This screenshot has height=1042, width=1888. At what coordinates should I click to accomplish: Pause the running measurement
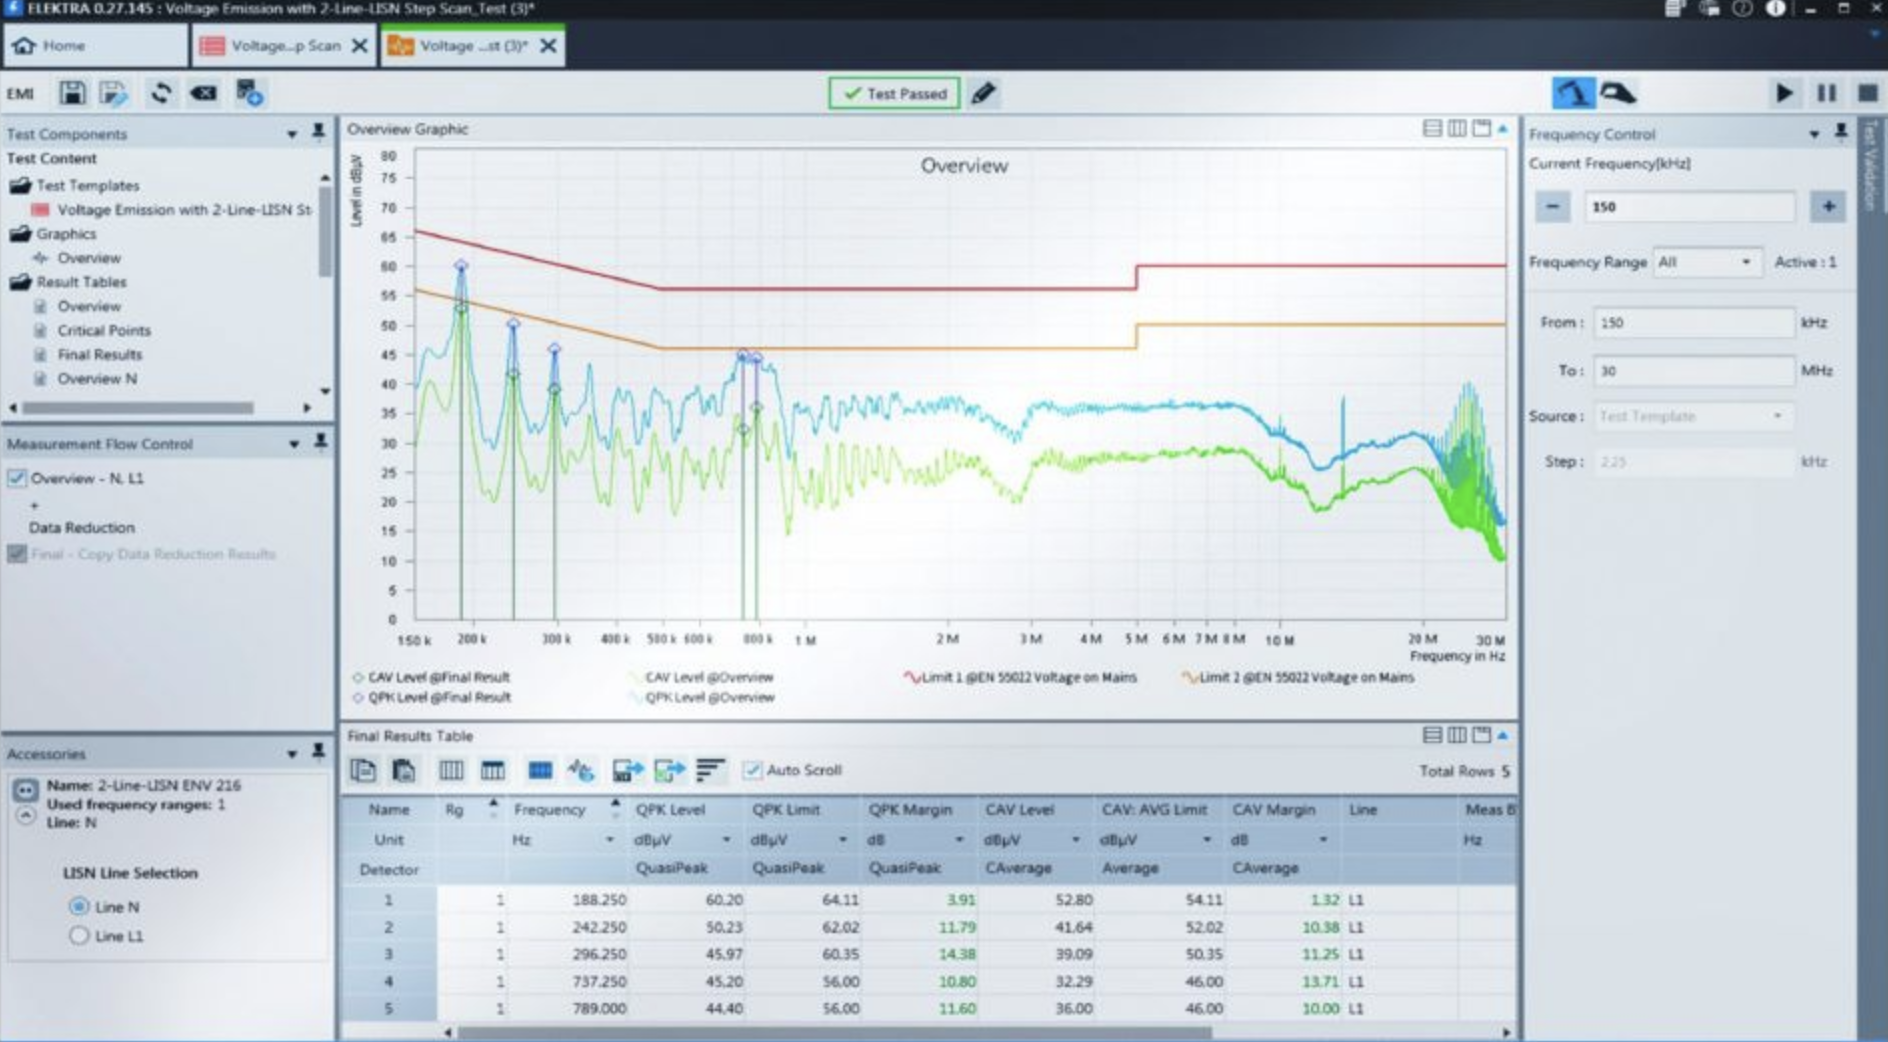pos(1826,94)
